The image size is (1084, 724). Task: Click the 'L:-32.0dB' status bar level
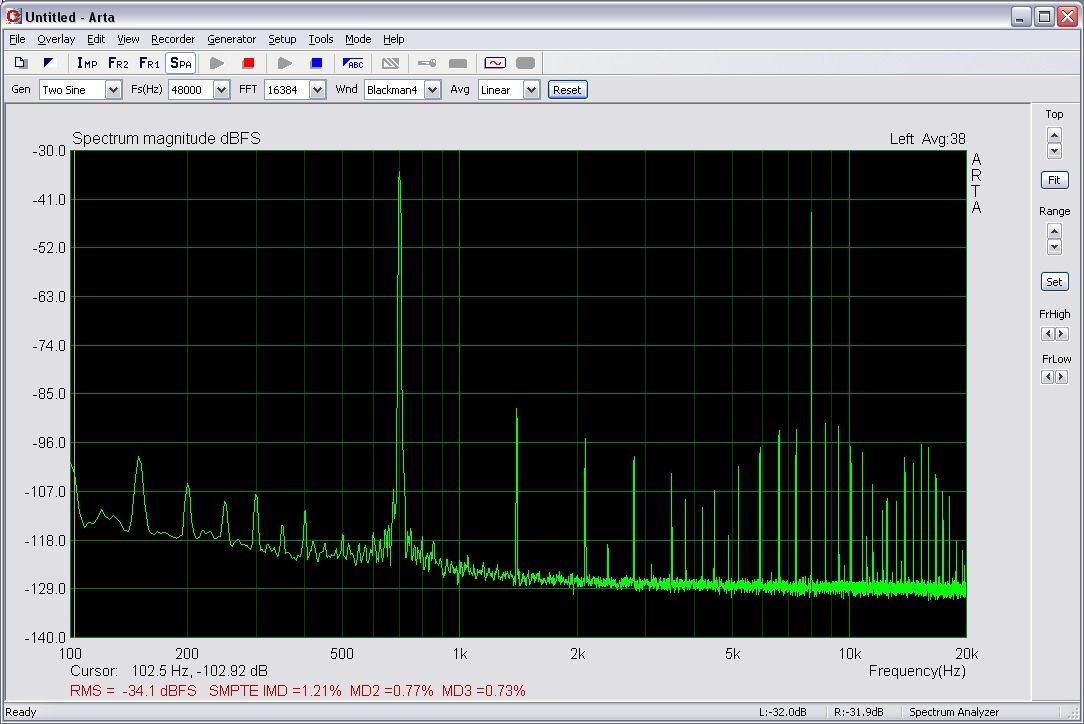click(x=783, y=712)
